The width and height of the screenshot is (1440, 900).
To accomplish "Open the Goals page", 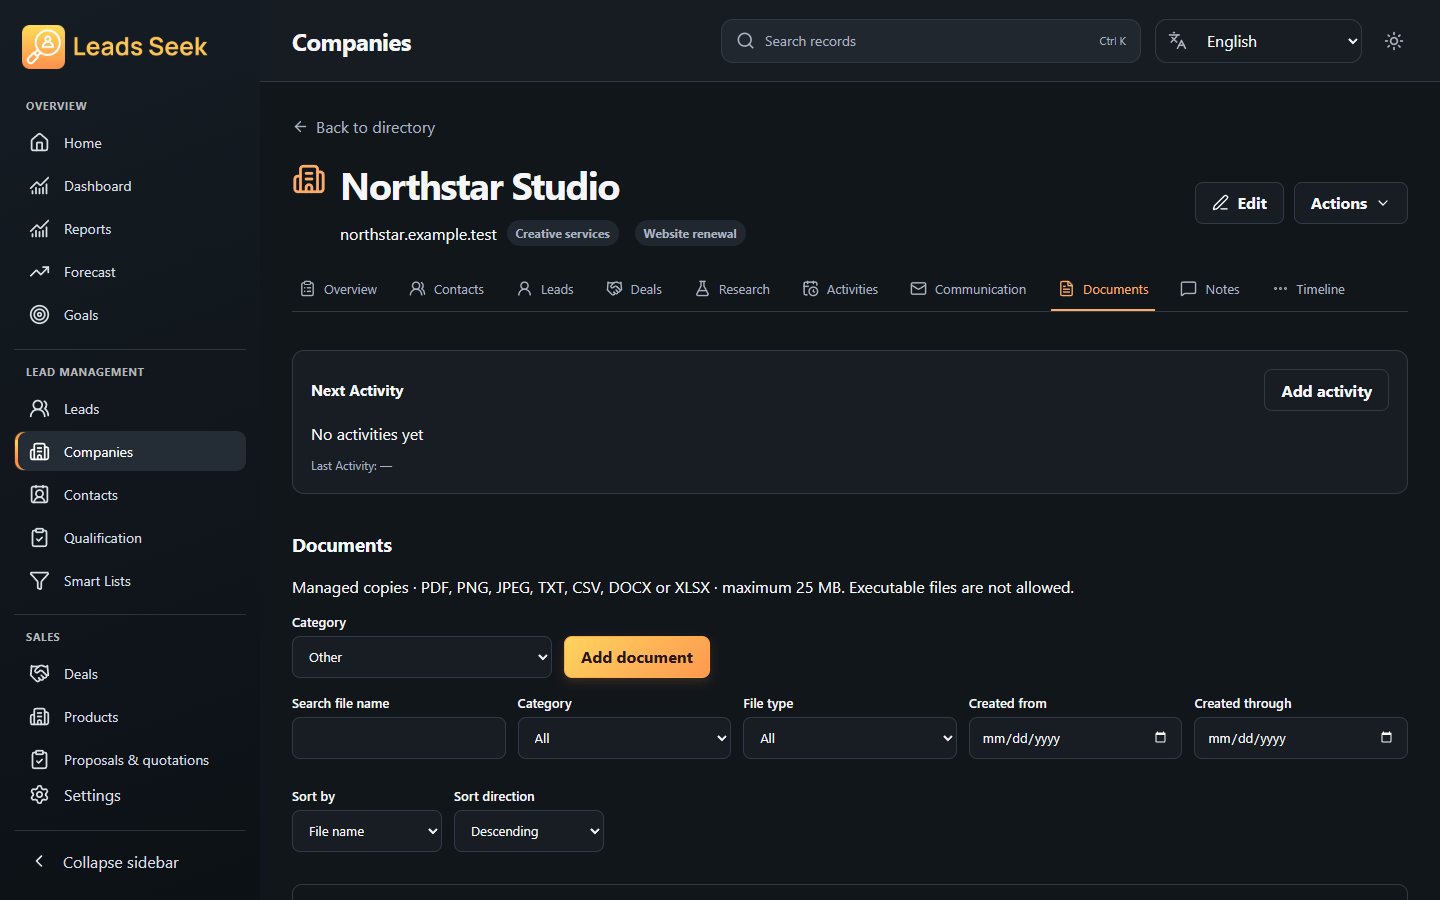I will tap(130, 315).
